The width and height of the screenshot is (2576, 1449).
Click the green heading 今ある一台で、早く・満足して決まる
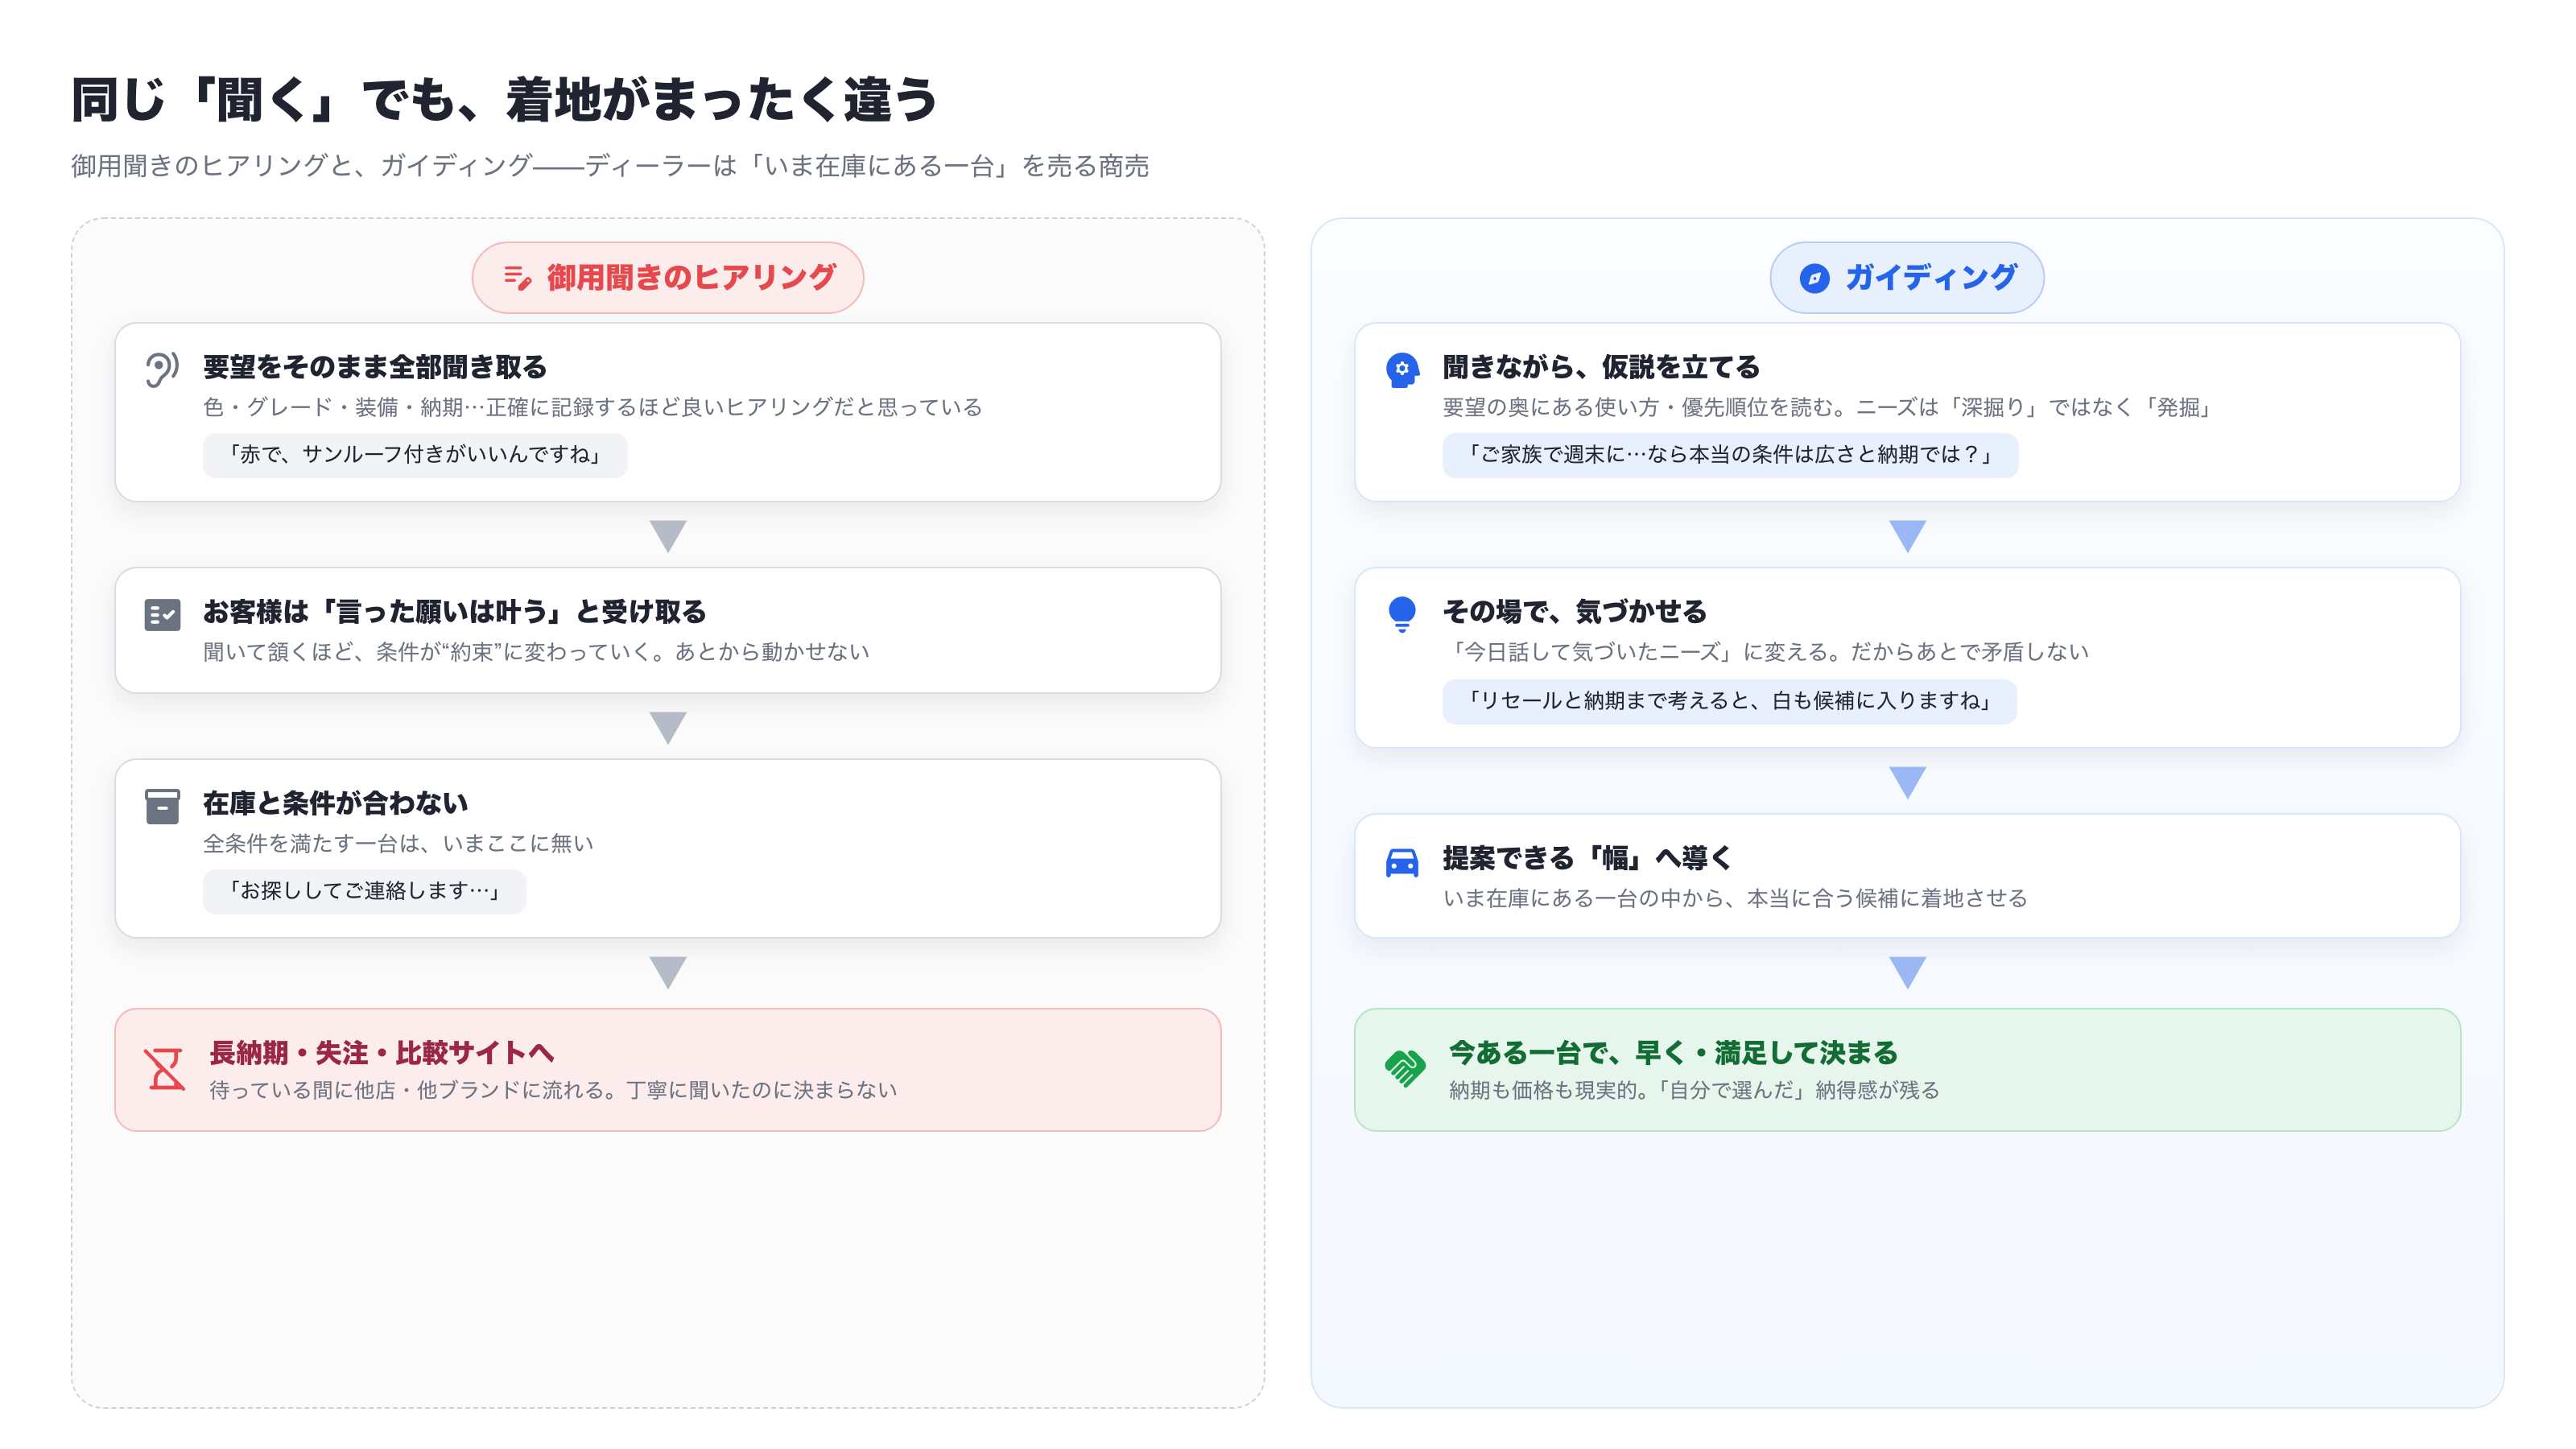tap(1673, 1052)
